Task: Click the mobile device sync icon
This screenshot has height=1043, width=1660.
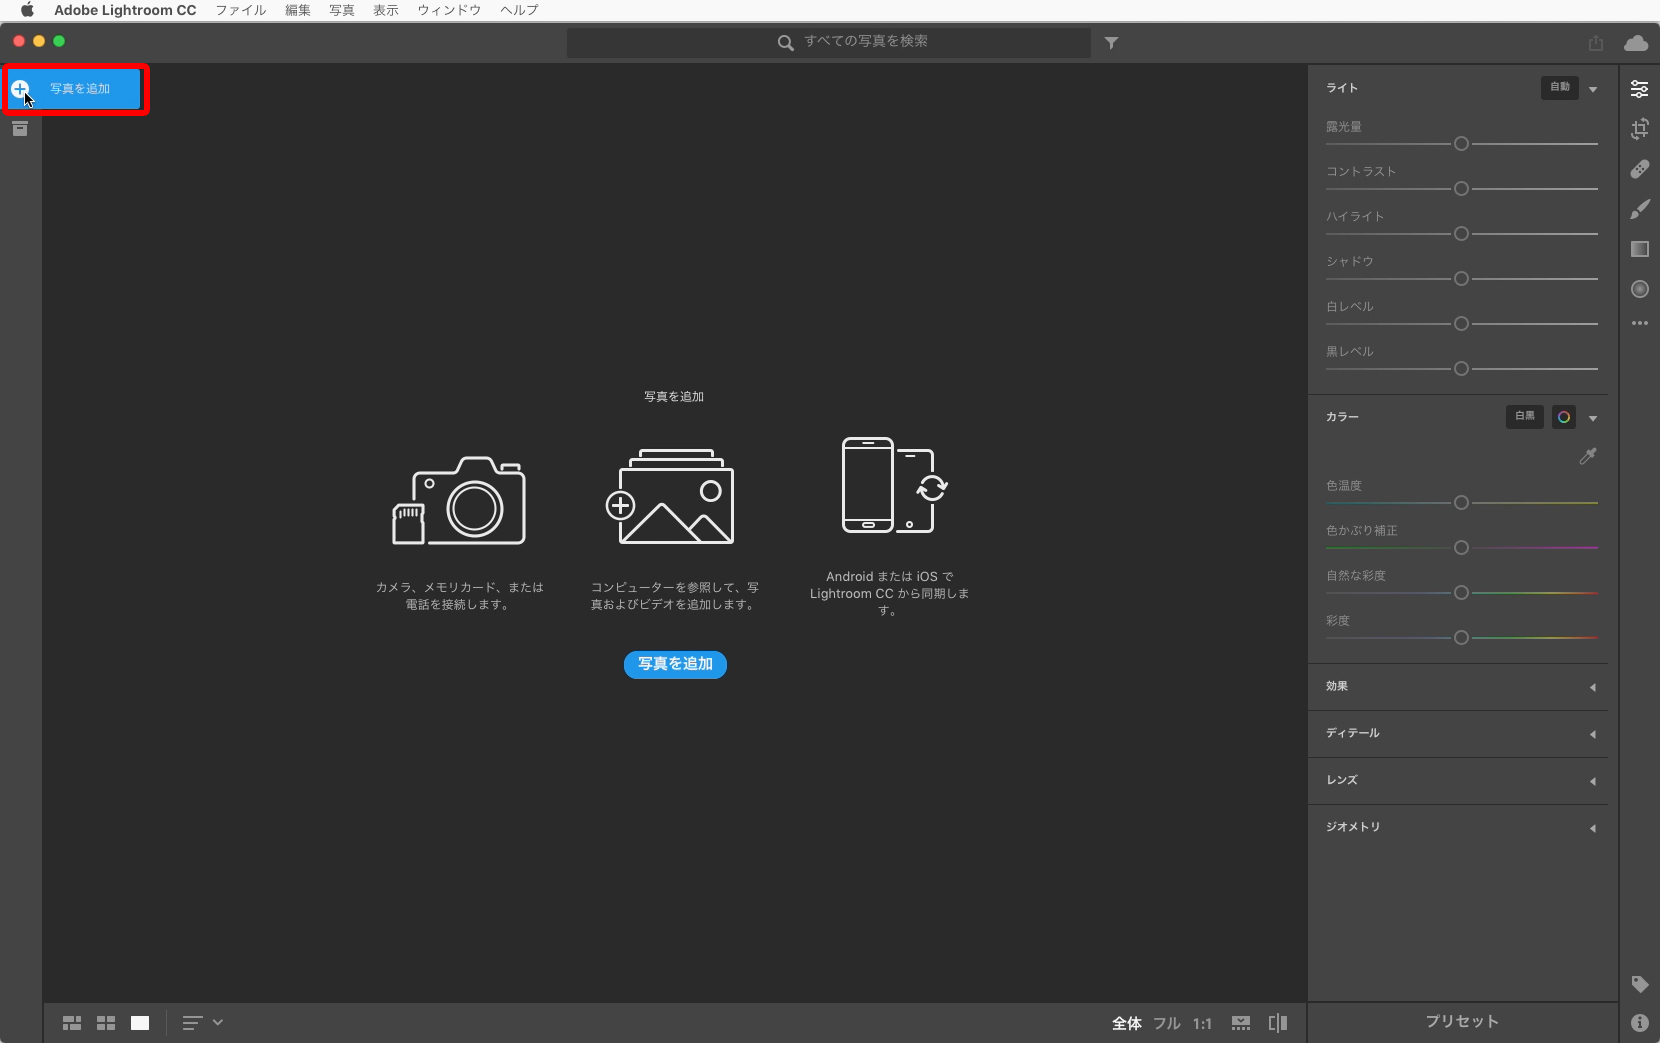Action: (x=894, y=485)
